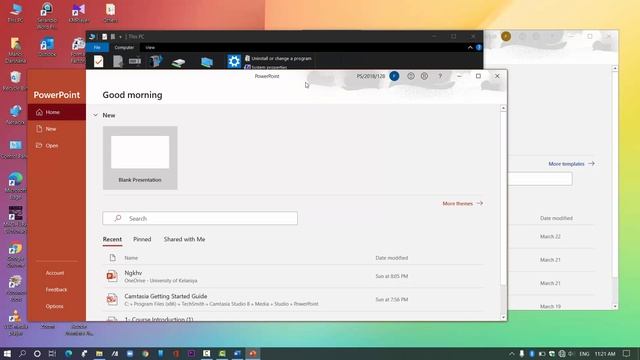
Task: Switch to PowerPoint taskbar button
Action: point(253,353)
